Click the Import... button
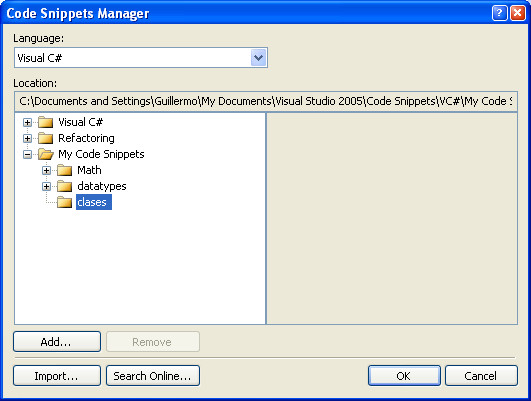The width and height of the screenshot is (531, 401). click(57, 376)
